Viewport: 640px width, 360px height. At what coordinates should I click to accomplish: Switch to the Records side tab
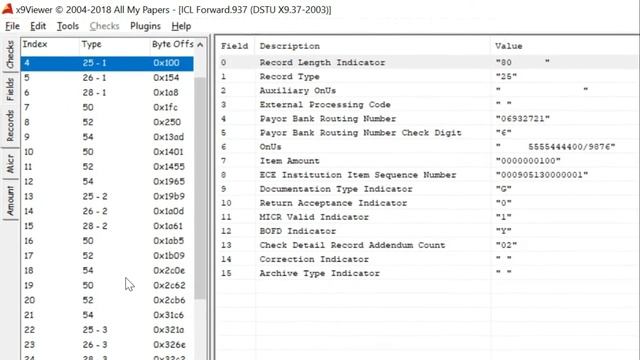tap(10, 125)
